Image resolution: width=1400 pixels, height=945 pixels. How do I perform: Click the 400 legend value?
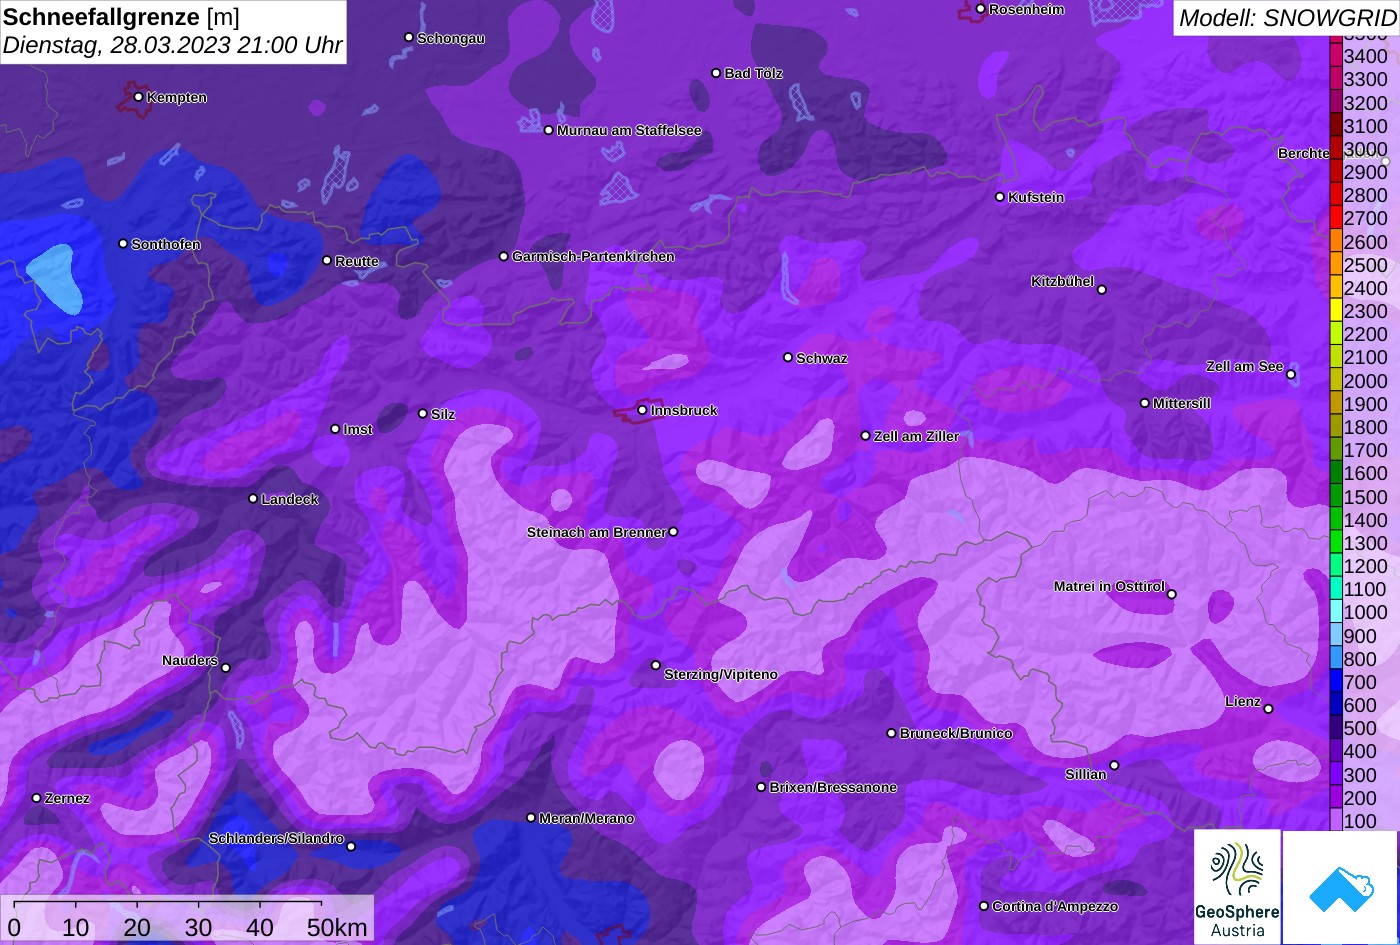1360,751
